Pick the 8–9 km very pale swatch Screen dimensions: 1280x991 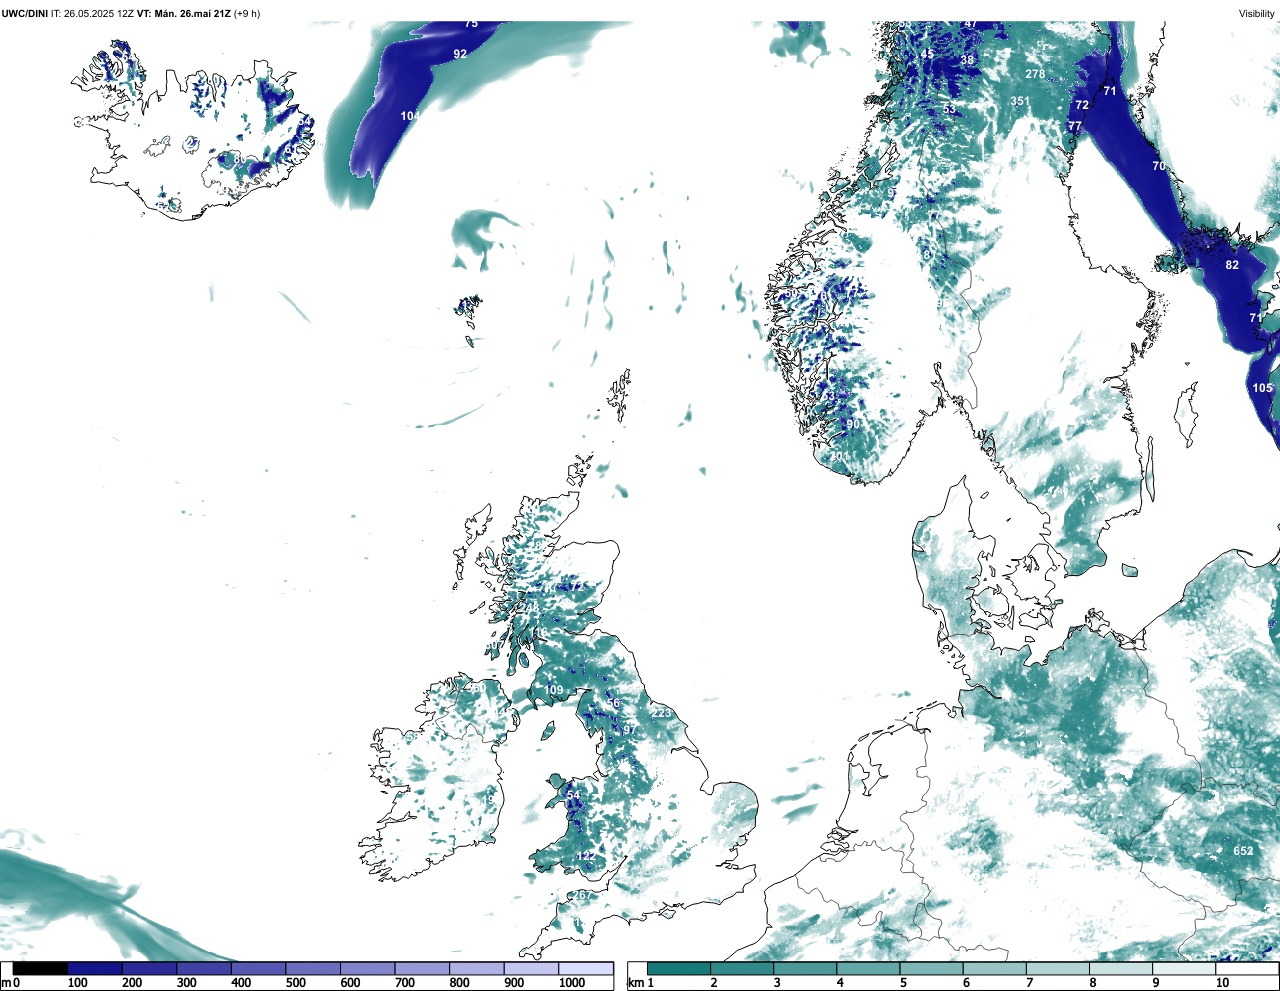click(1120, 968)
